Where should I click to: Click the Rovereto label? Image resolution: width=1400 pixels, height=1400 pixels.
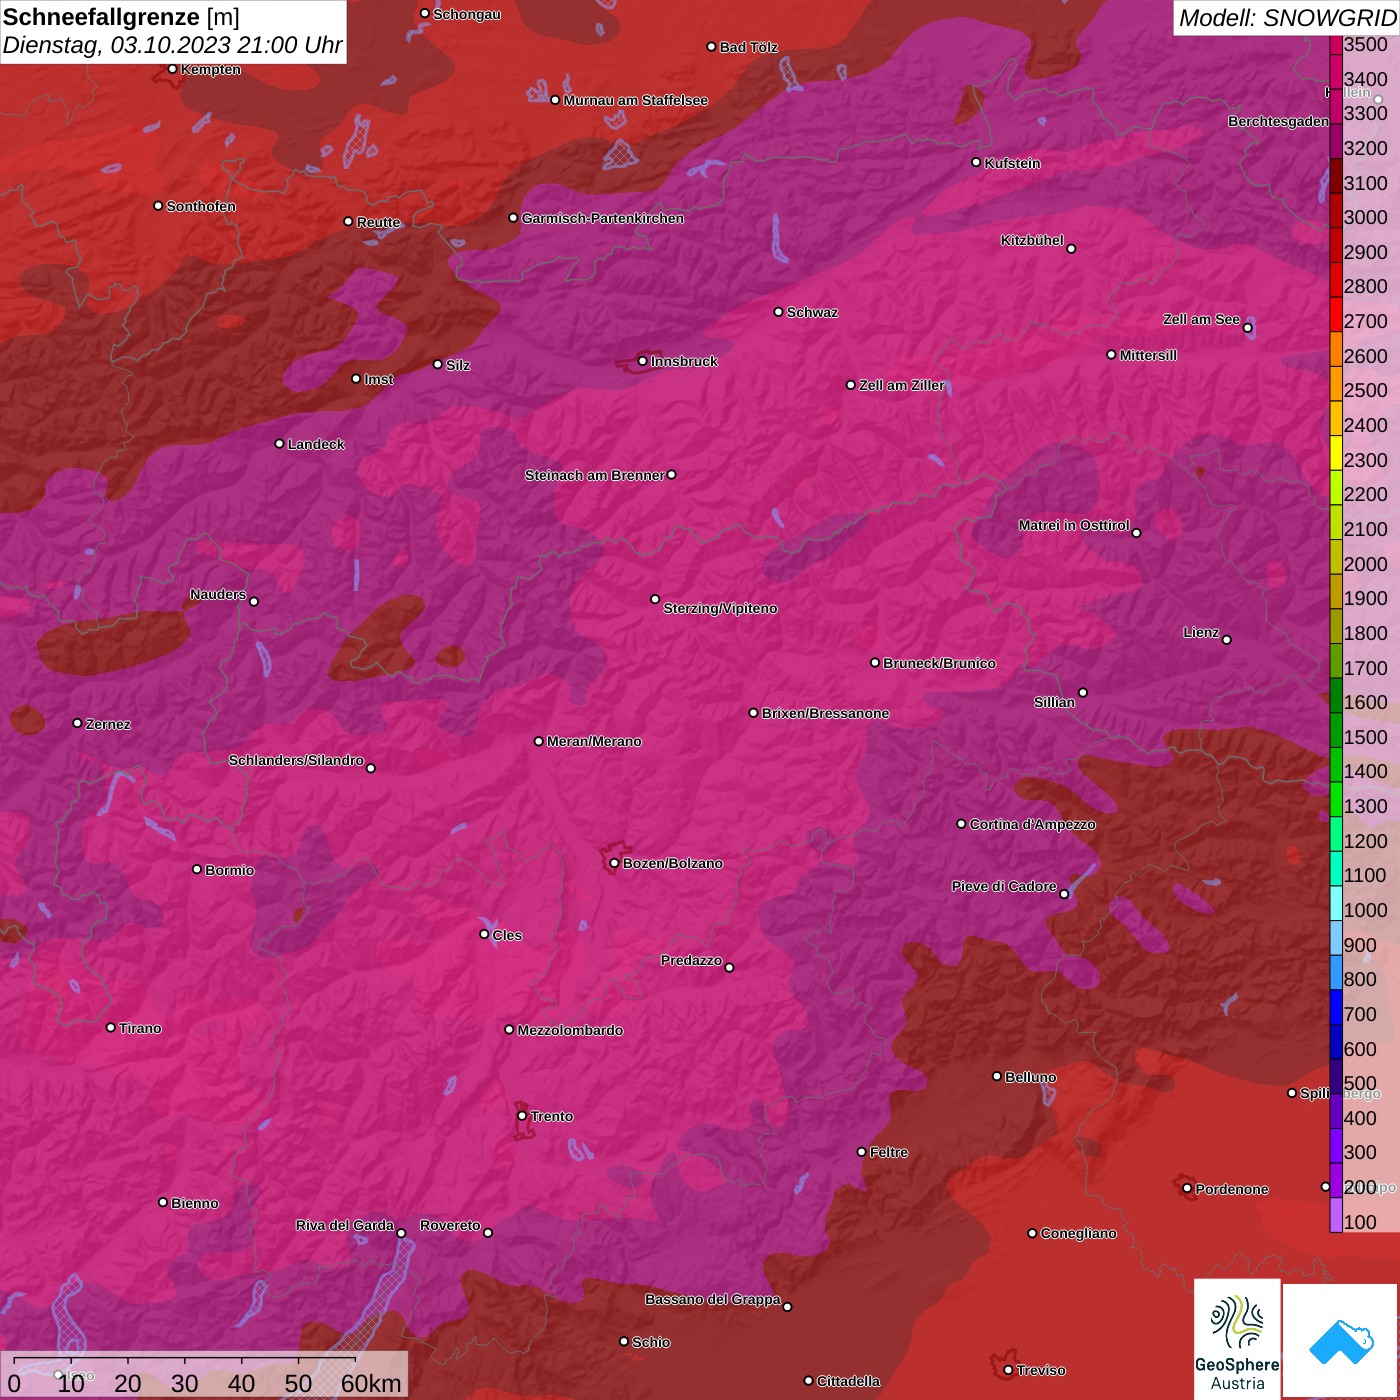click(x=450, y=1225)
